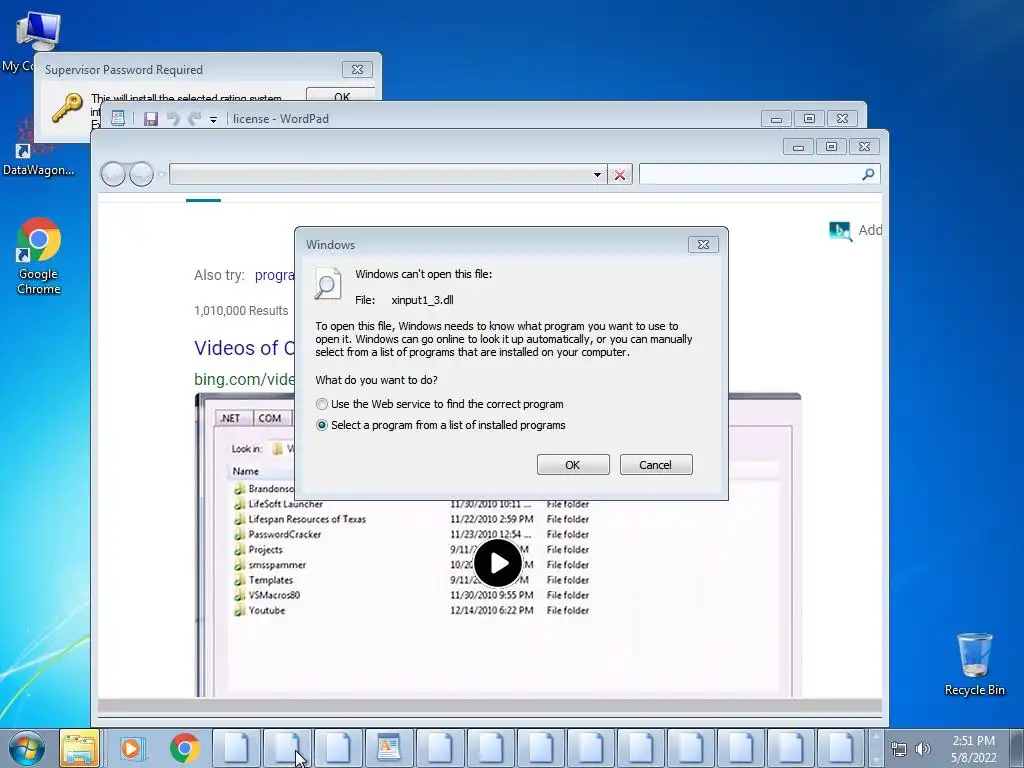Open Google Chrome from taskbar

[x=185, y=748]
